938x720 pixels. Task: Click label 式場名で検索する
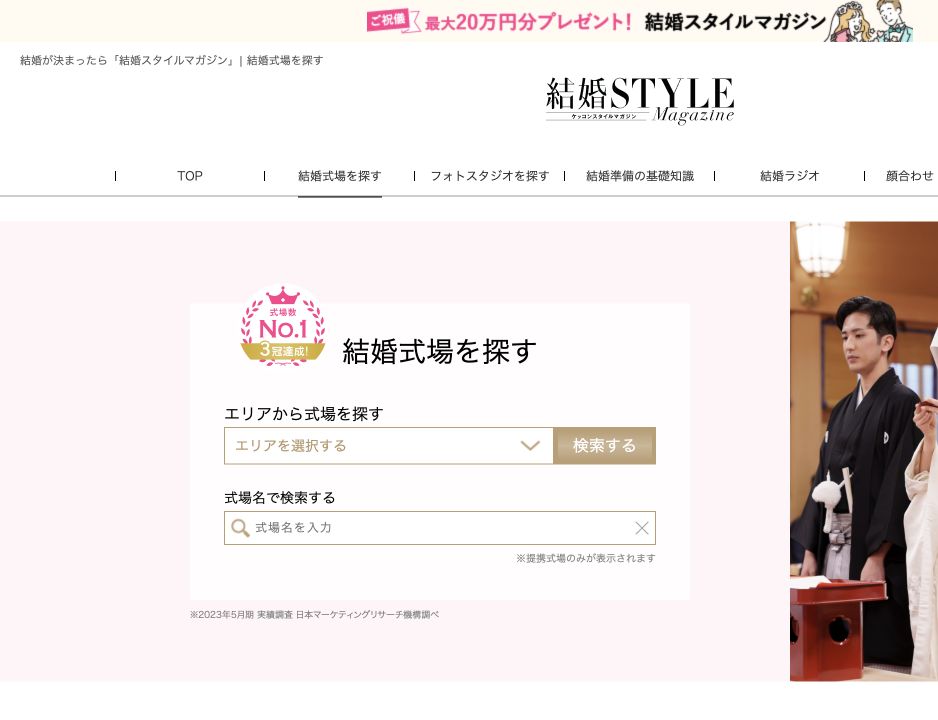[x=280, y=498]
